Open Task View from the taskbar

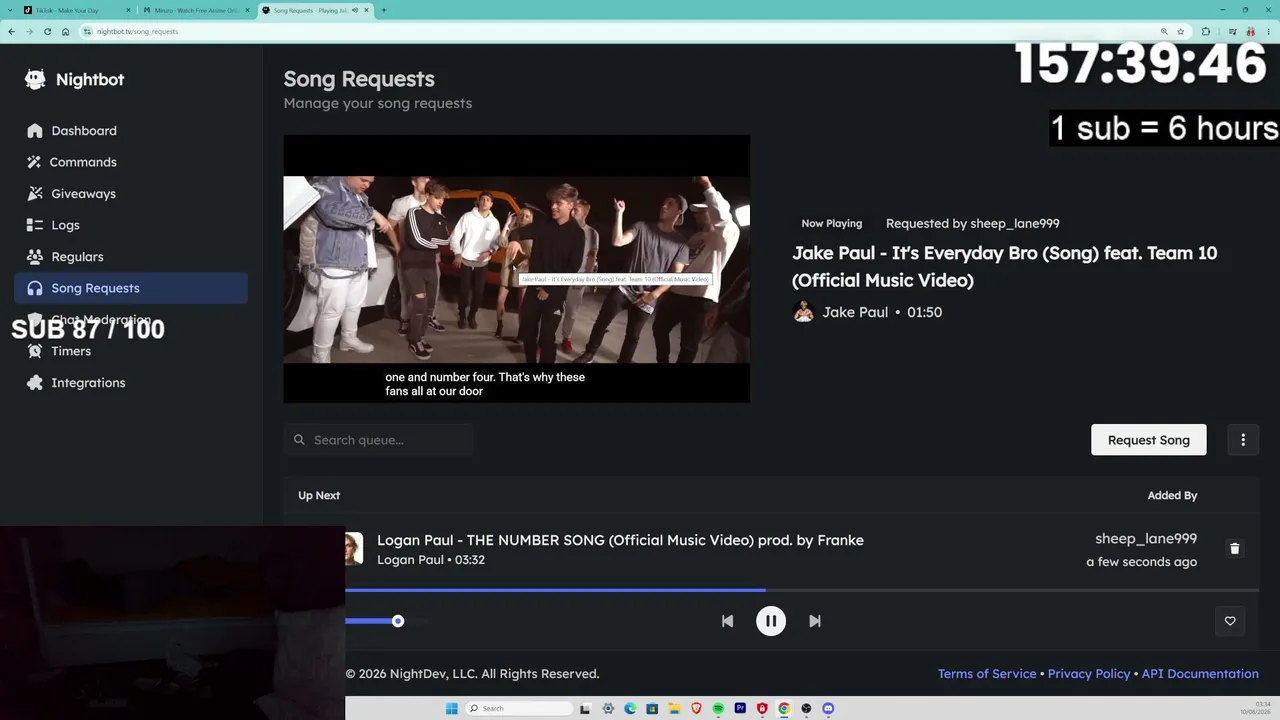[x=586, y=708]
